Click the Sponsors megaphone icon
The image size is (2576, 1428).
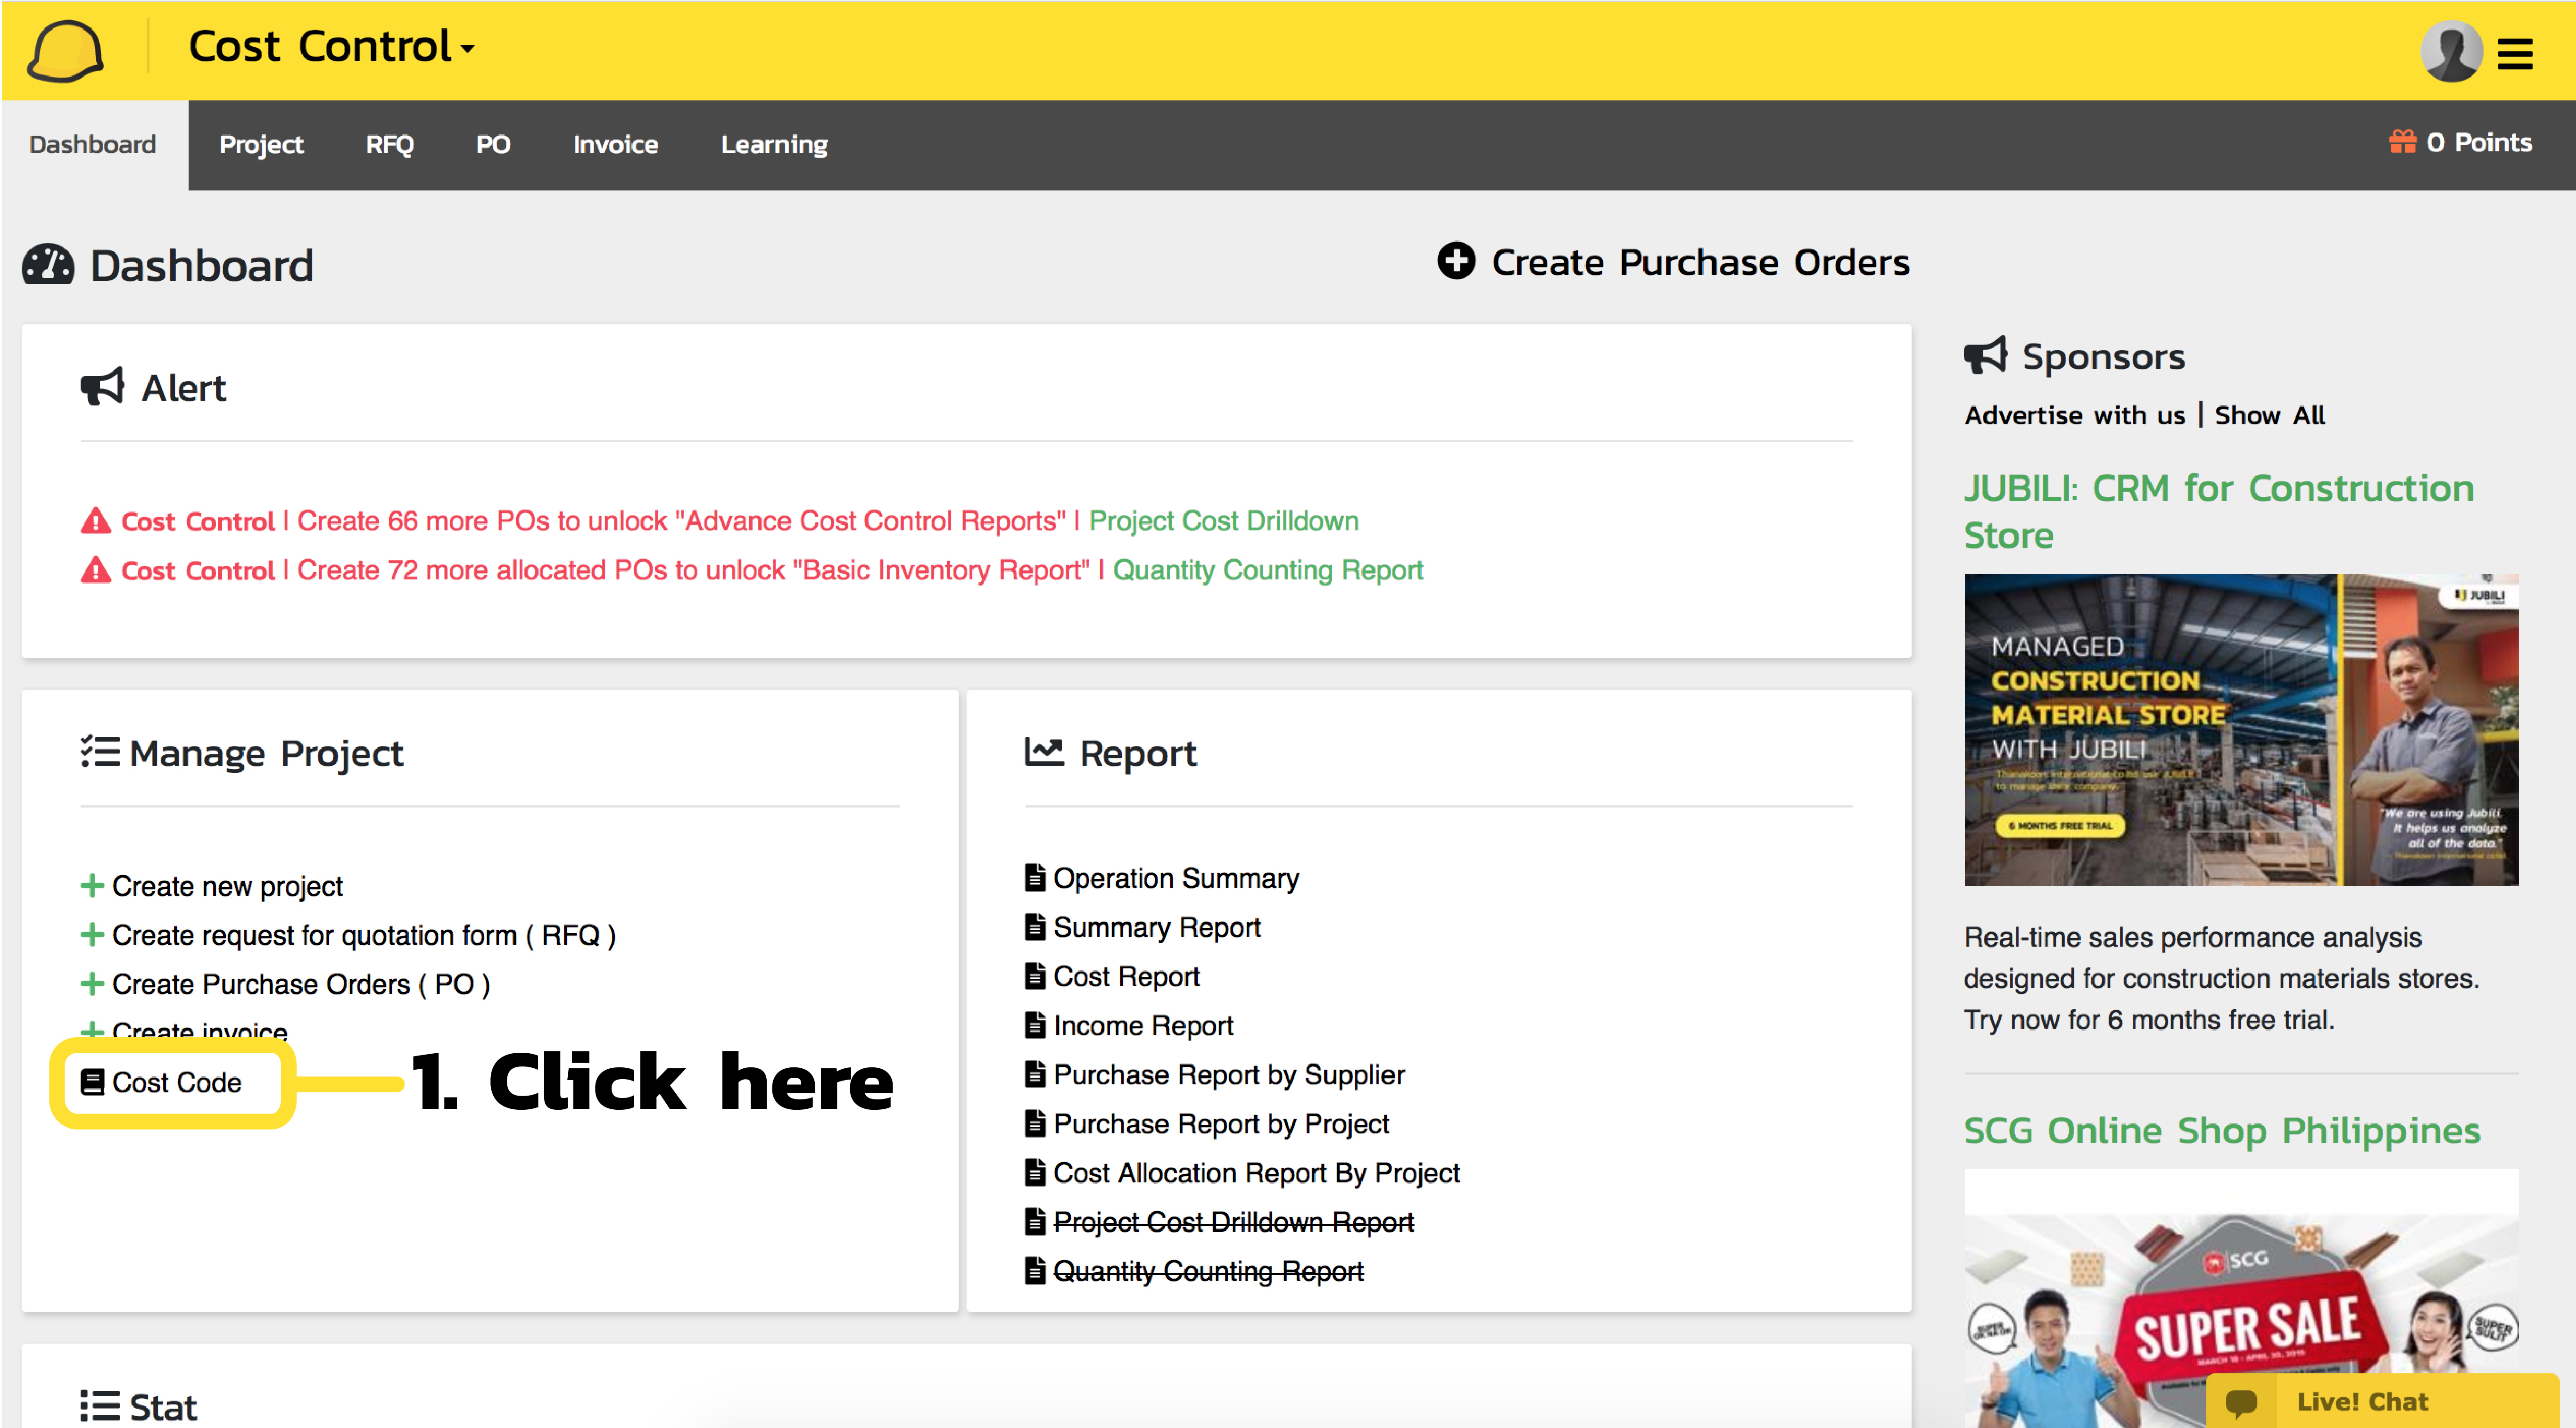[1985, 355]
